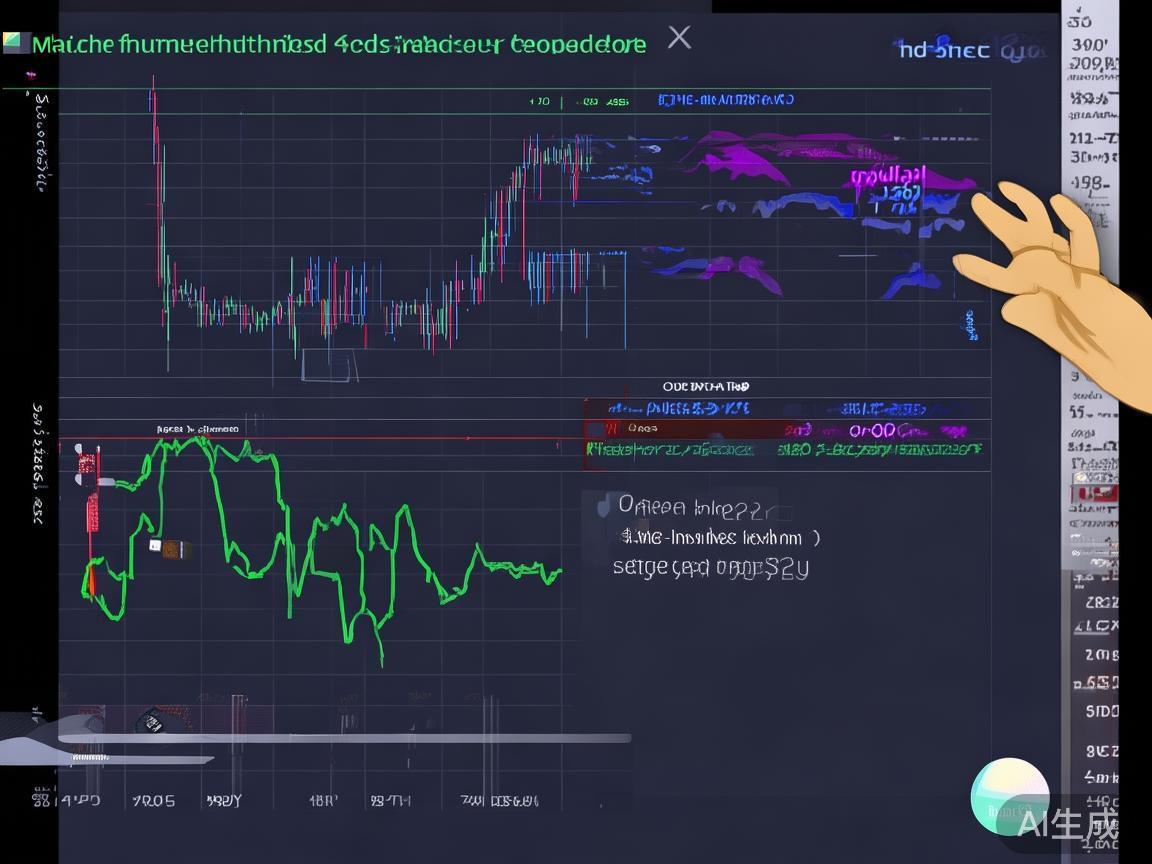This screenshot has width=1152, height=864.
Task: Click the red highlighted price in right price scale
Action: click(x=1092, y=494)
